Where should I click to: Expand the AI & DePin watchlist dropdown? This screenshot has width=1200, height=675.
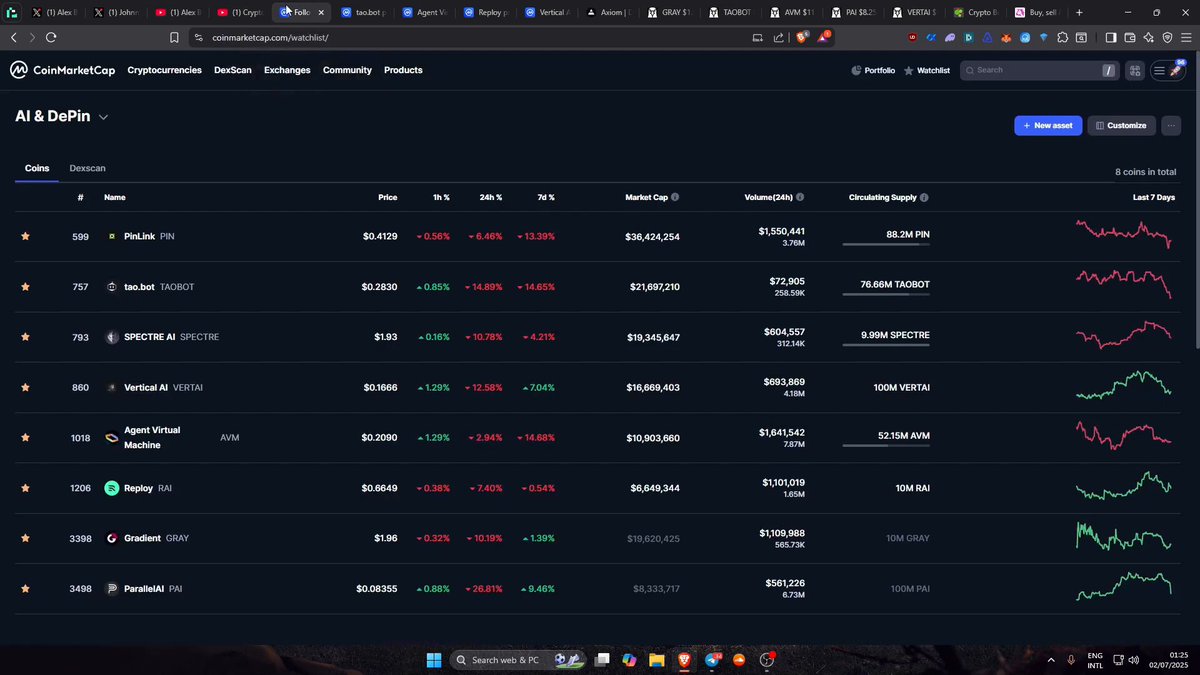coord(103,117)
